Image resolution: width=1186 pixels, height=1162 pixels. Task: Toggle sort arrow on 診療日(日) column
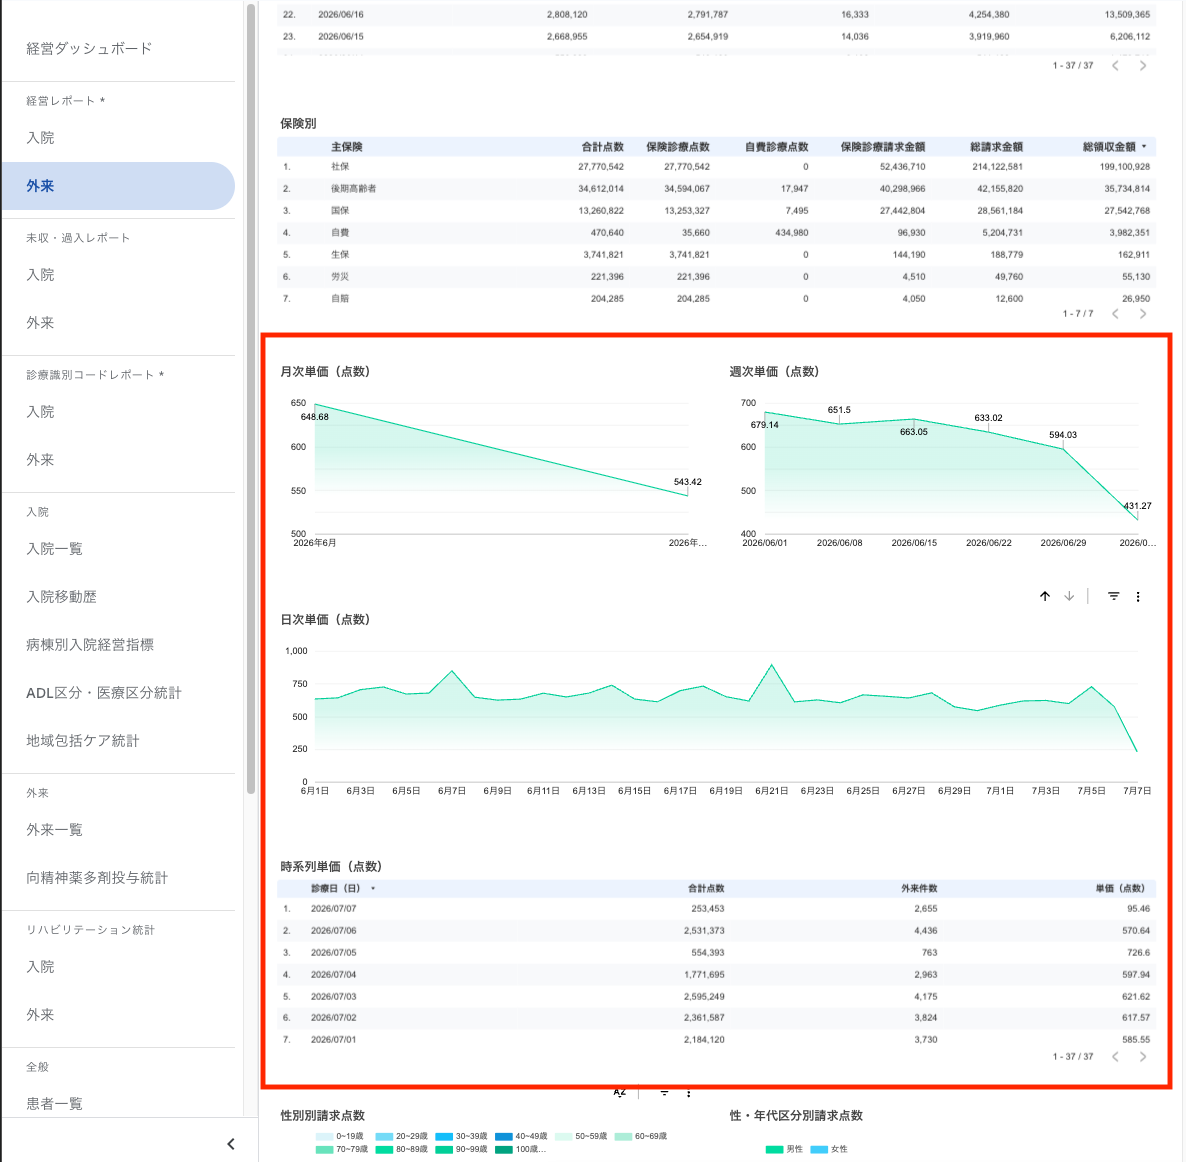click(373, 888)
